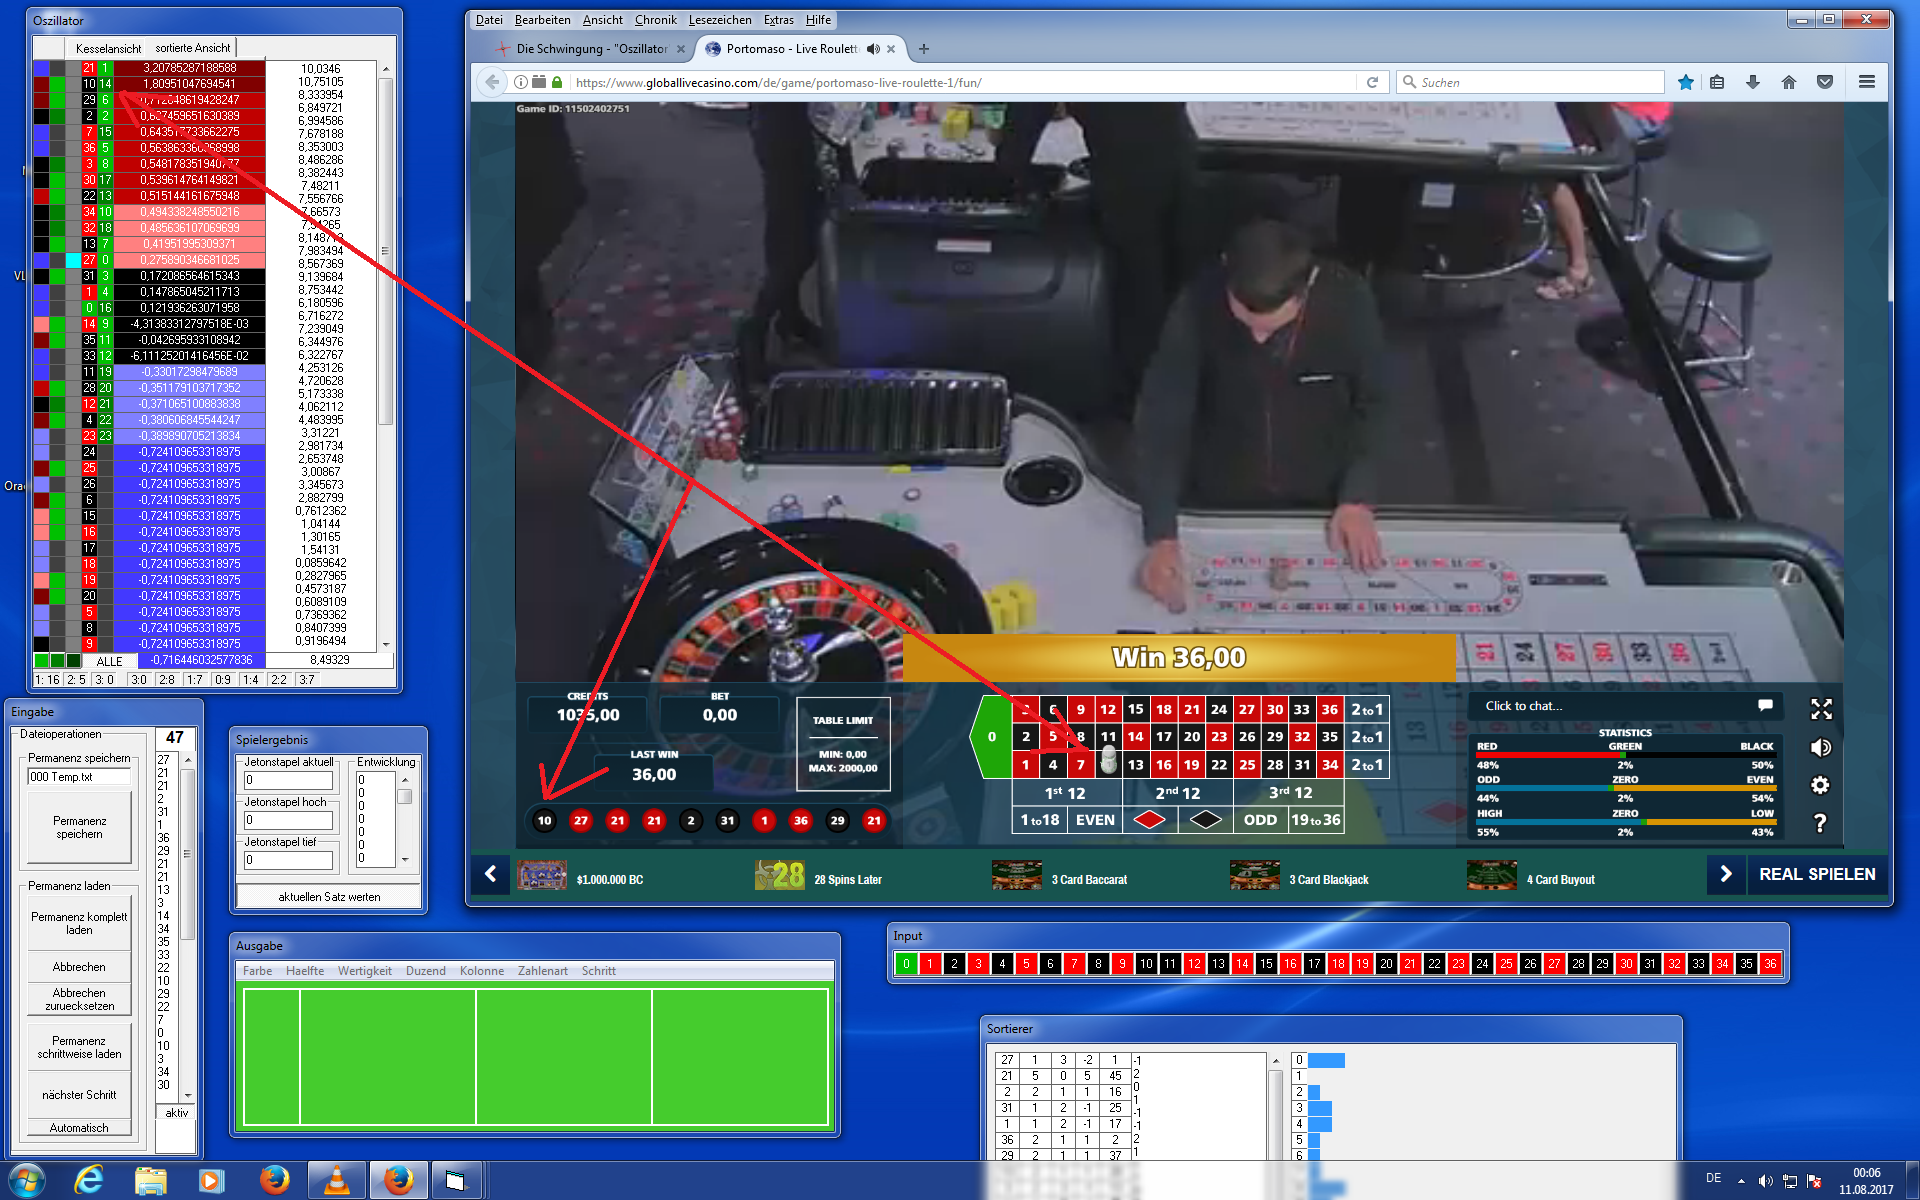The height and width of the screenshot is (1200, 1920).
Task: Bookmark this page with the star icon
Action: pos(1686,82)
